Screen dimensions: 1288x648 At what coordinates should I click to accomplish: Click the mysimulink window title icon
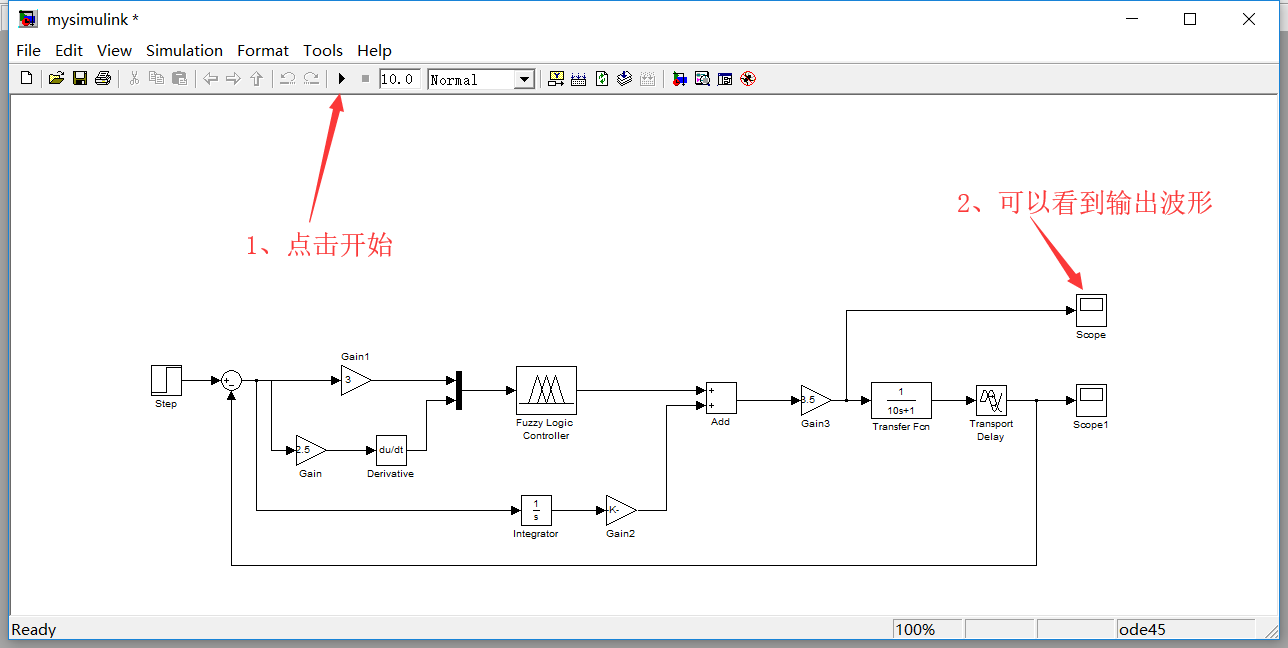pos(28,19)
